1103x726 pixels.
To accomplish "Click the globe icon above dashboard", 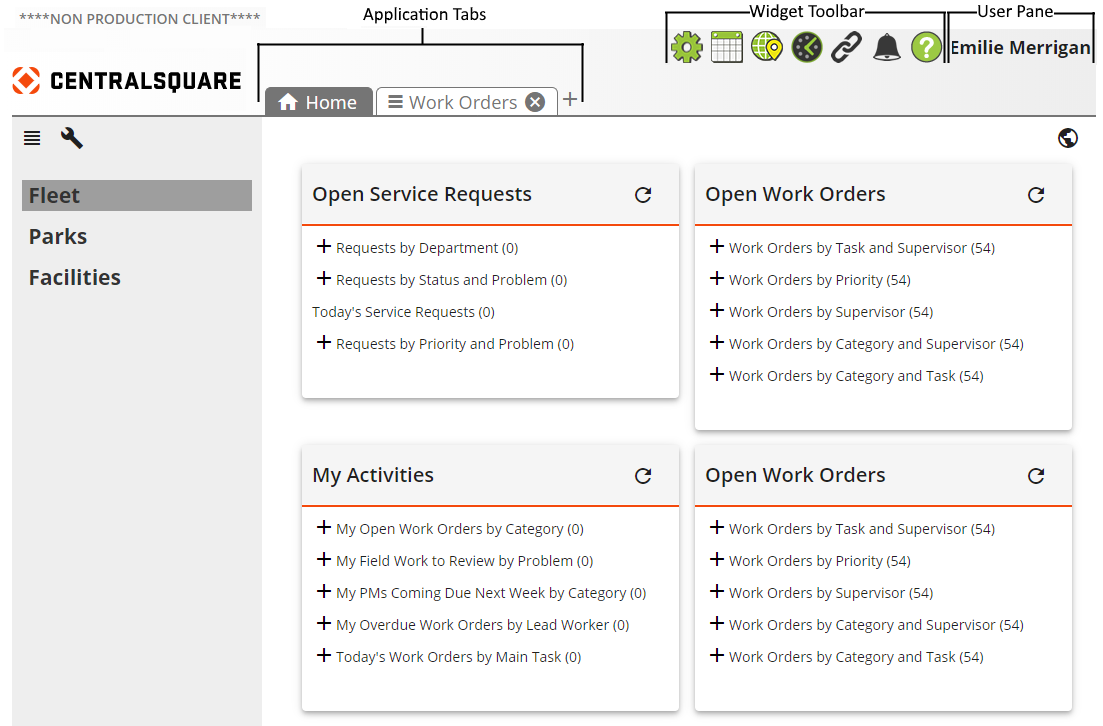I will point(1067,138).
